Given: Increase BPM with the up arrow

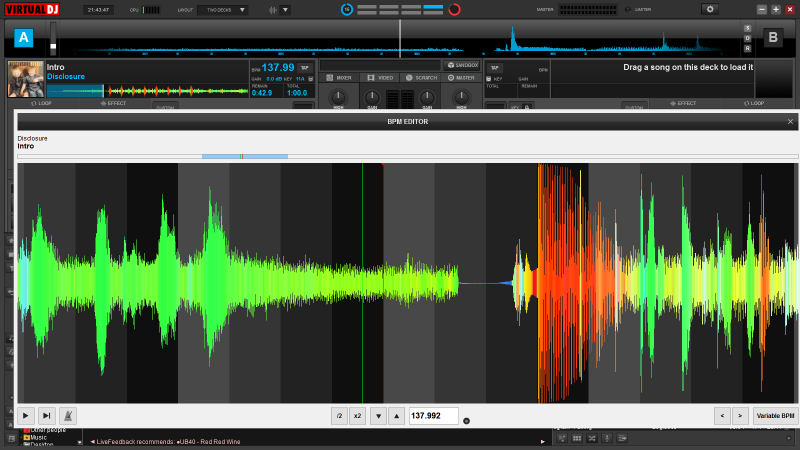Looking at the screenshot, I should (x=396, y=416).
